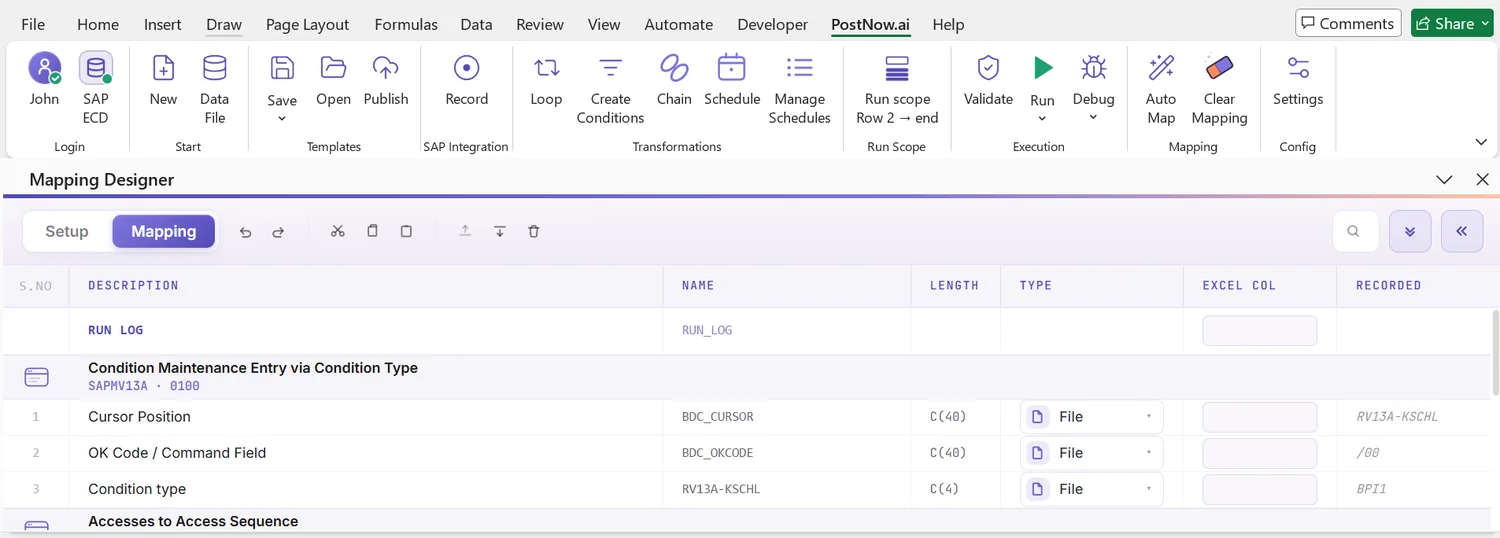Switch to the Mapping view
Screen dimensions: 1500x538
164,231
